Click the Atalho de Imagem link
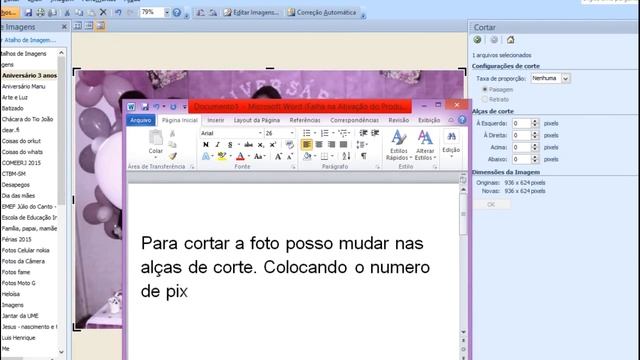640x360 pixels. tap(30, 40)
